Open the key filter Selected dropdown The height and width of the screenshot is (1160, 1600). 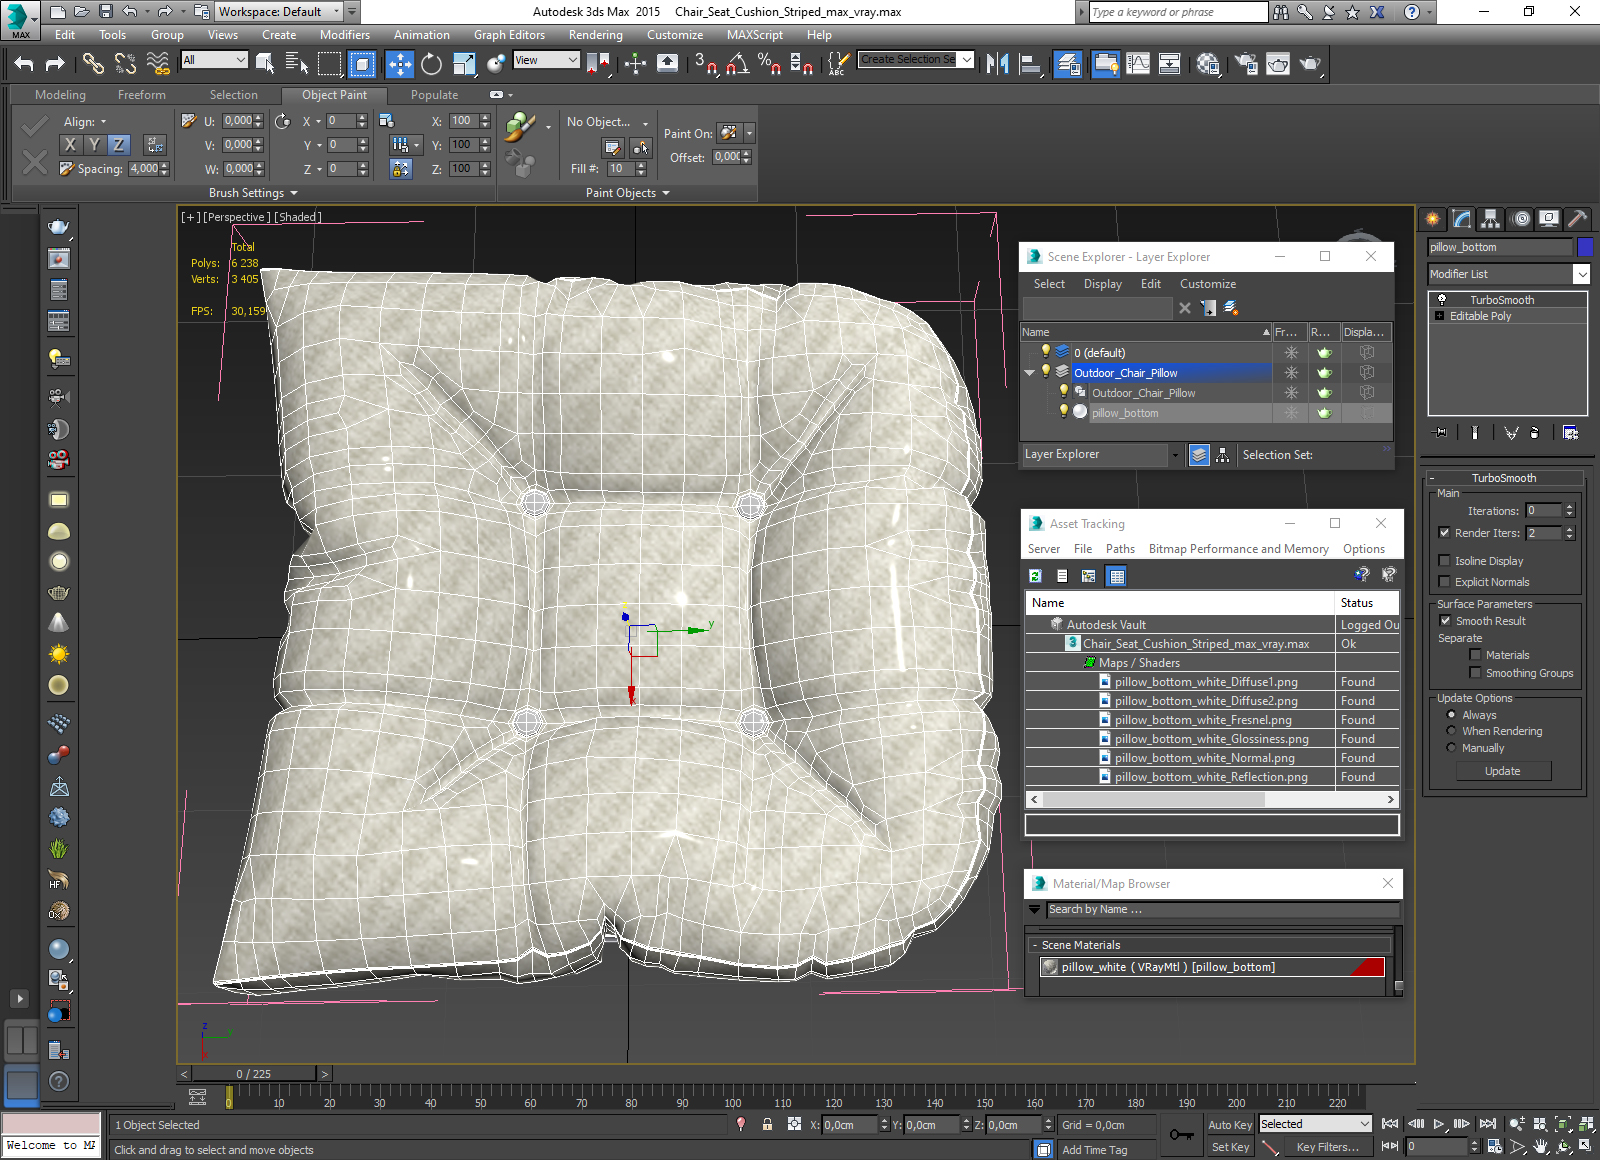[1315, 1124]
